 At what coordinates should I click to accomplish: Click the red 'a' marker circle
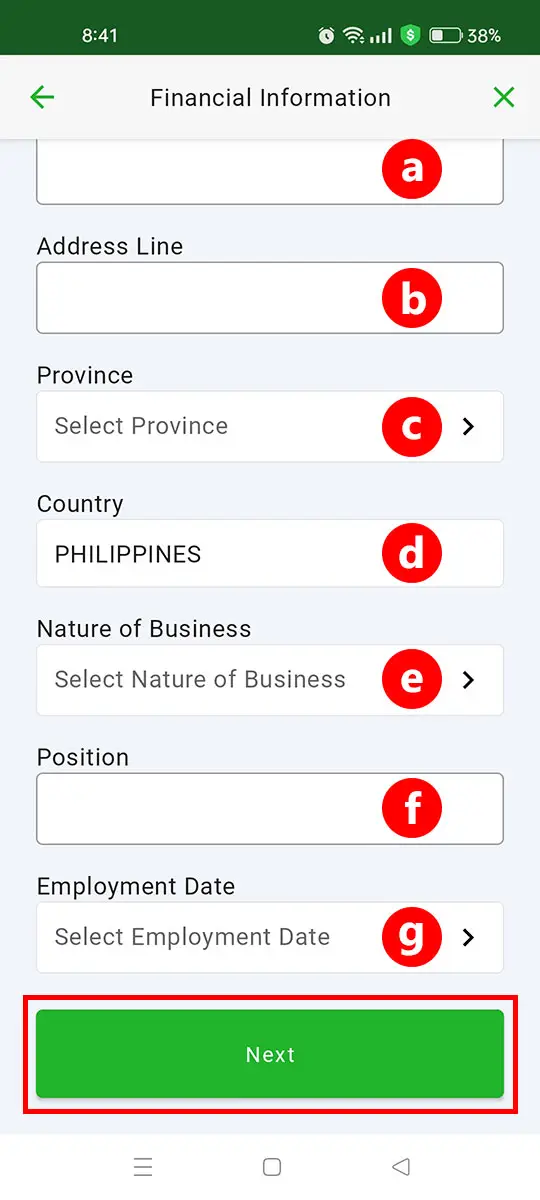(412, 169)
